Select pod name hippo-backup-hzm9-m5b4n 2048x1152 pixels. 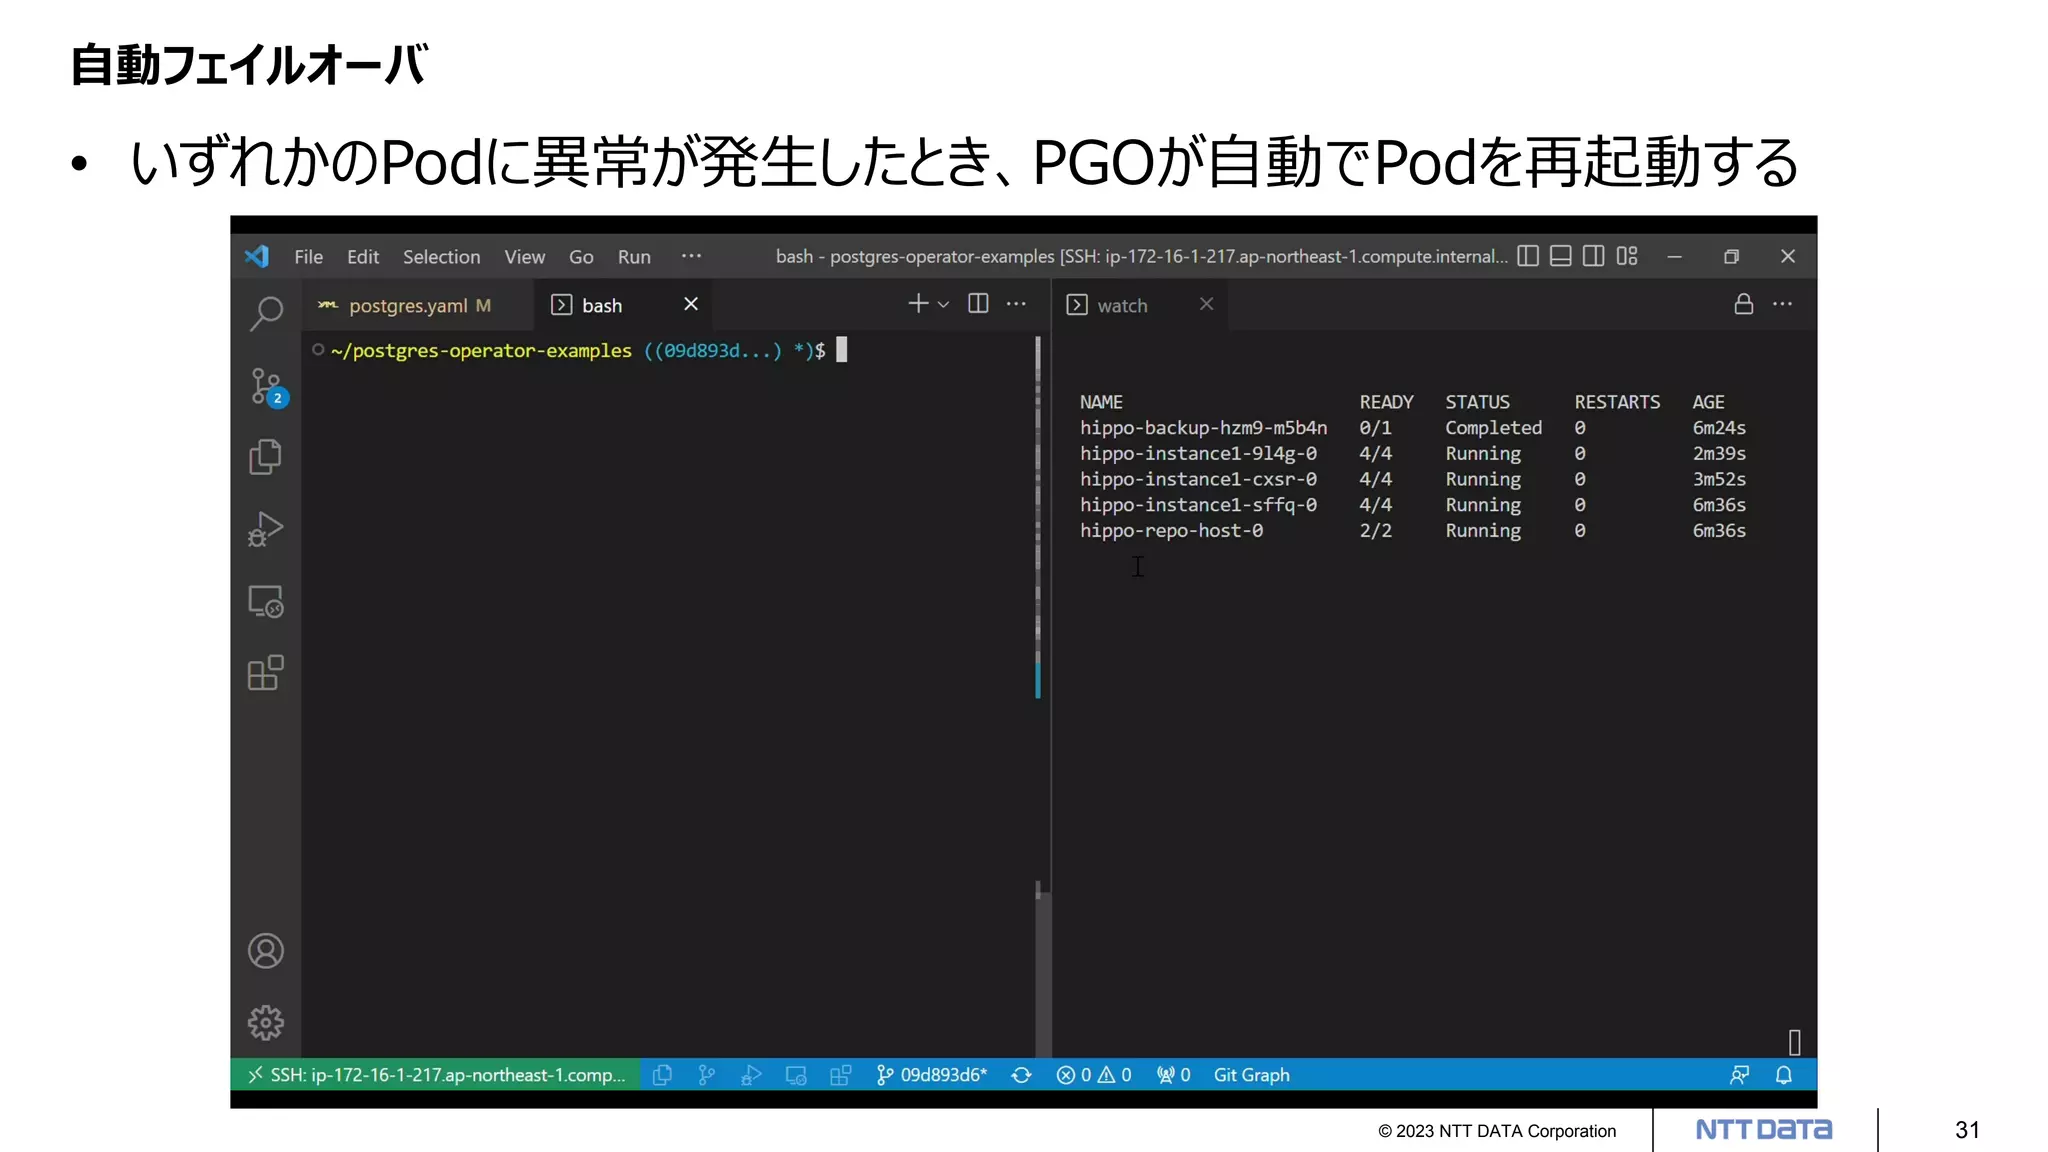point(1203,428)
